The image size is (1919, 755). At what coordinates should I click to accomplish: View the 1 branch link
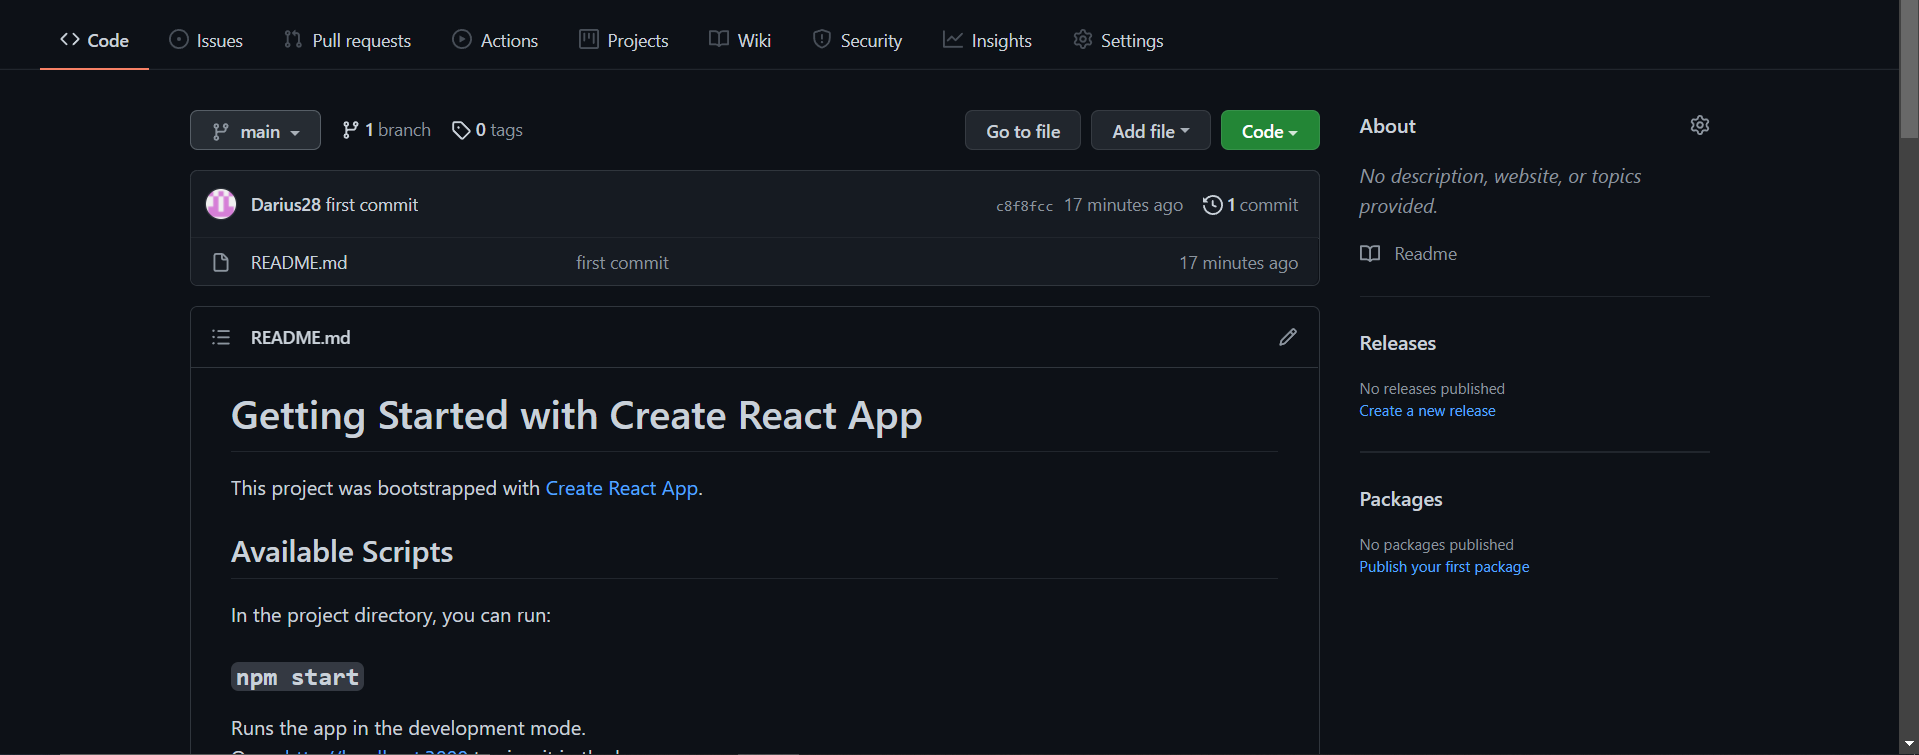(x=386, y=130)
